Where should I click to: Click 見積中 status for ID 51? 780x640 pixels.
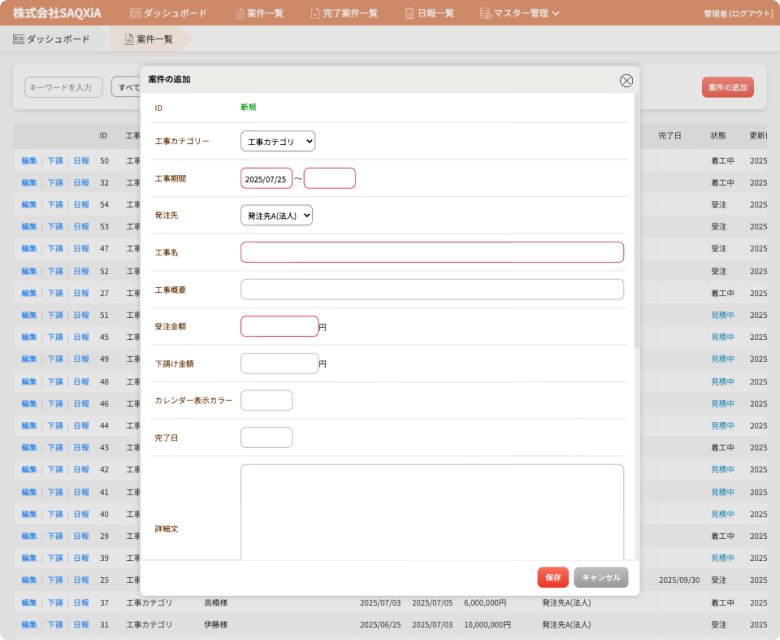pos(722,315)
